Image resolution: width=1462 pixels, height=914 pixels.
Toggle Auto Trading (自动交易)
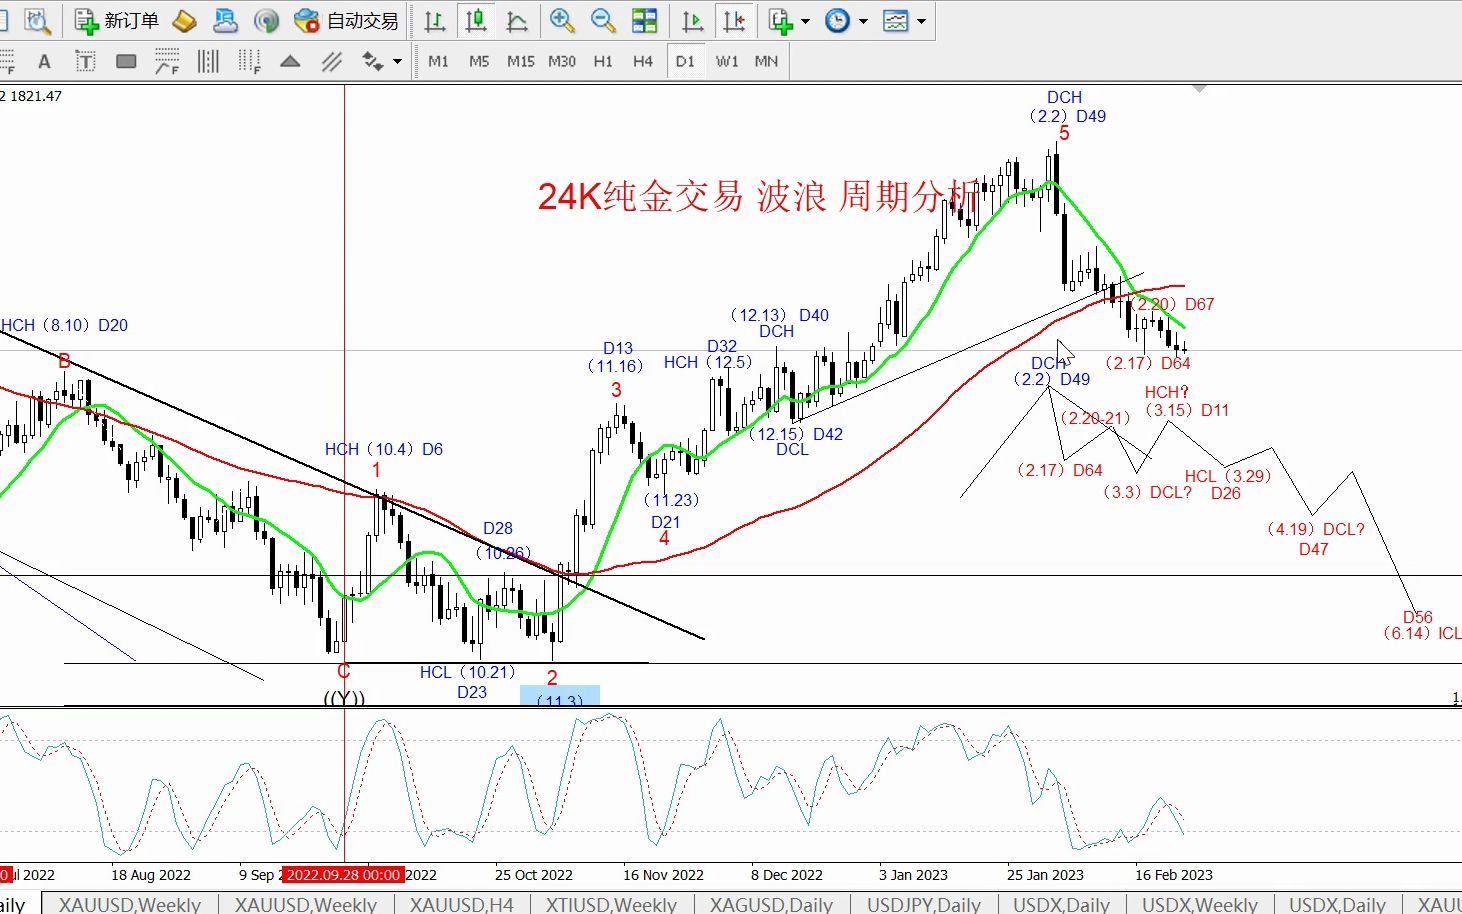[x=346, y=20]
